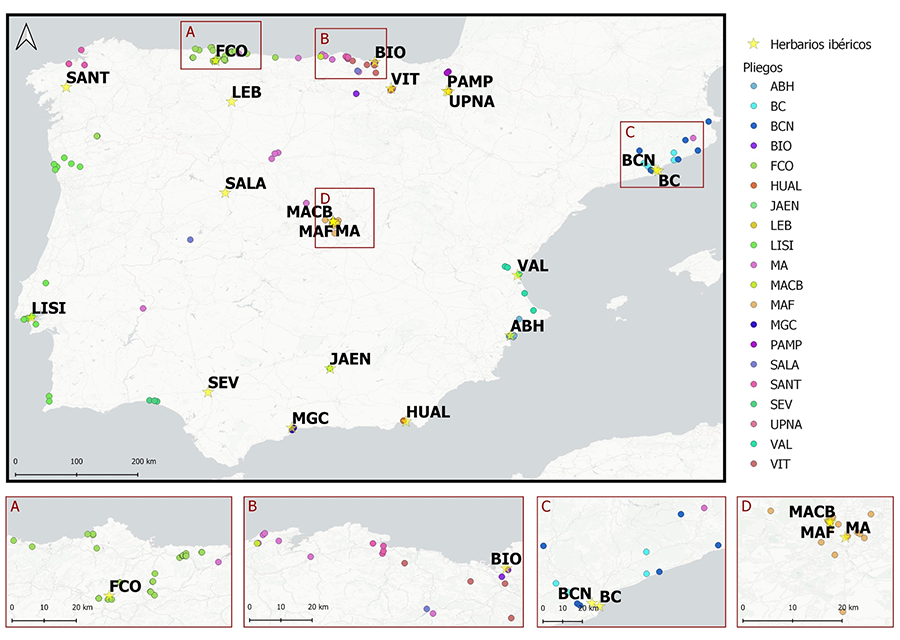
Task: Click red letter C on main map box
Action: point(629,132)
